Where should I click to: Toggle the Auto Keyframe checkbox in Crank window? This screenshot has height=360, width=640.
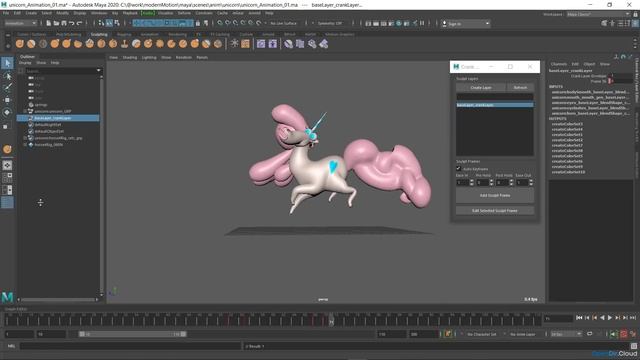point(458,169)
